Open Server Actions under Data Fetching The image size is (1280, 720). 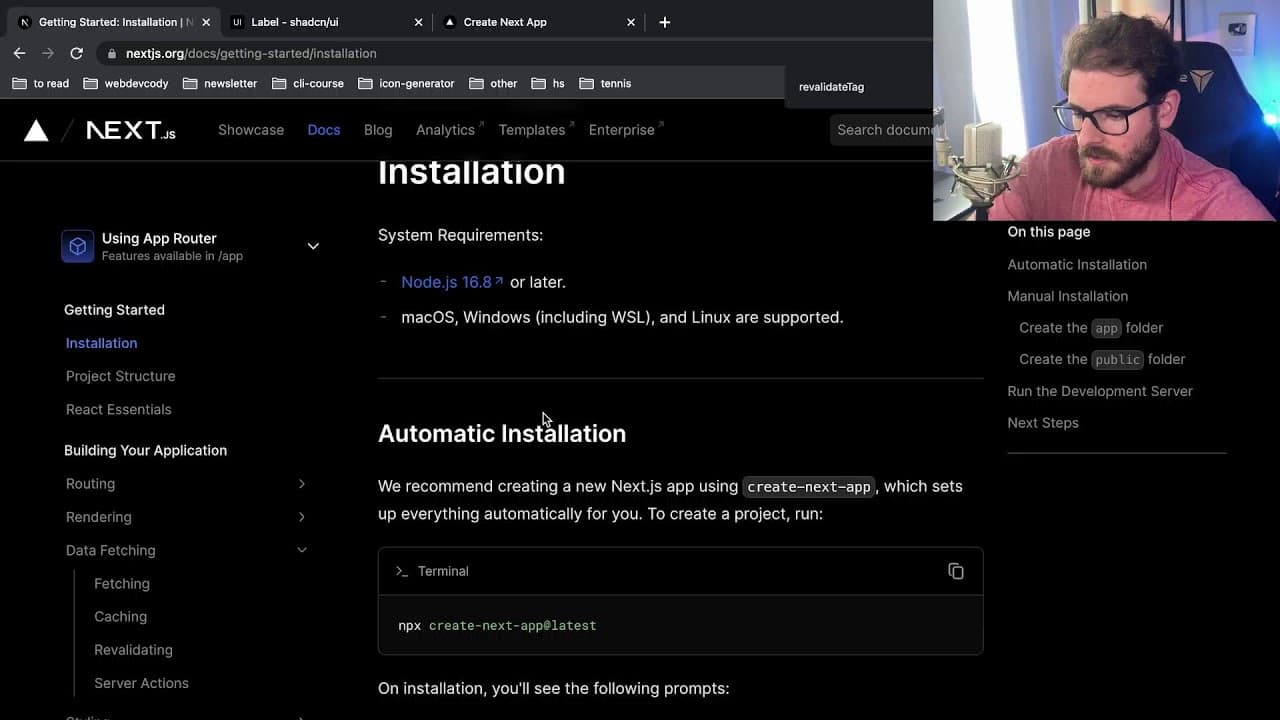point(141,683)
